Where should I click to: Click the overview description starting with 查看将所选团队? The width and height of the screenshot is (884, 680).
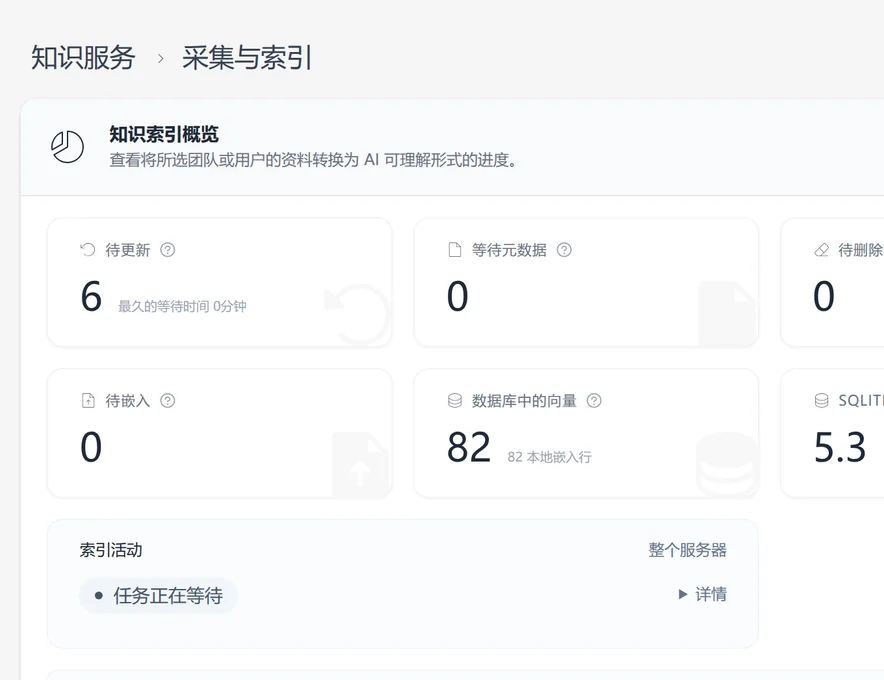pos(313,160)
